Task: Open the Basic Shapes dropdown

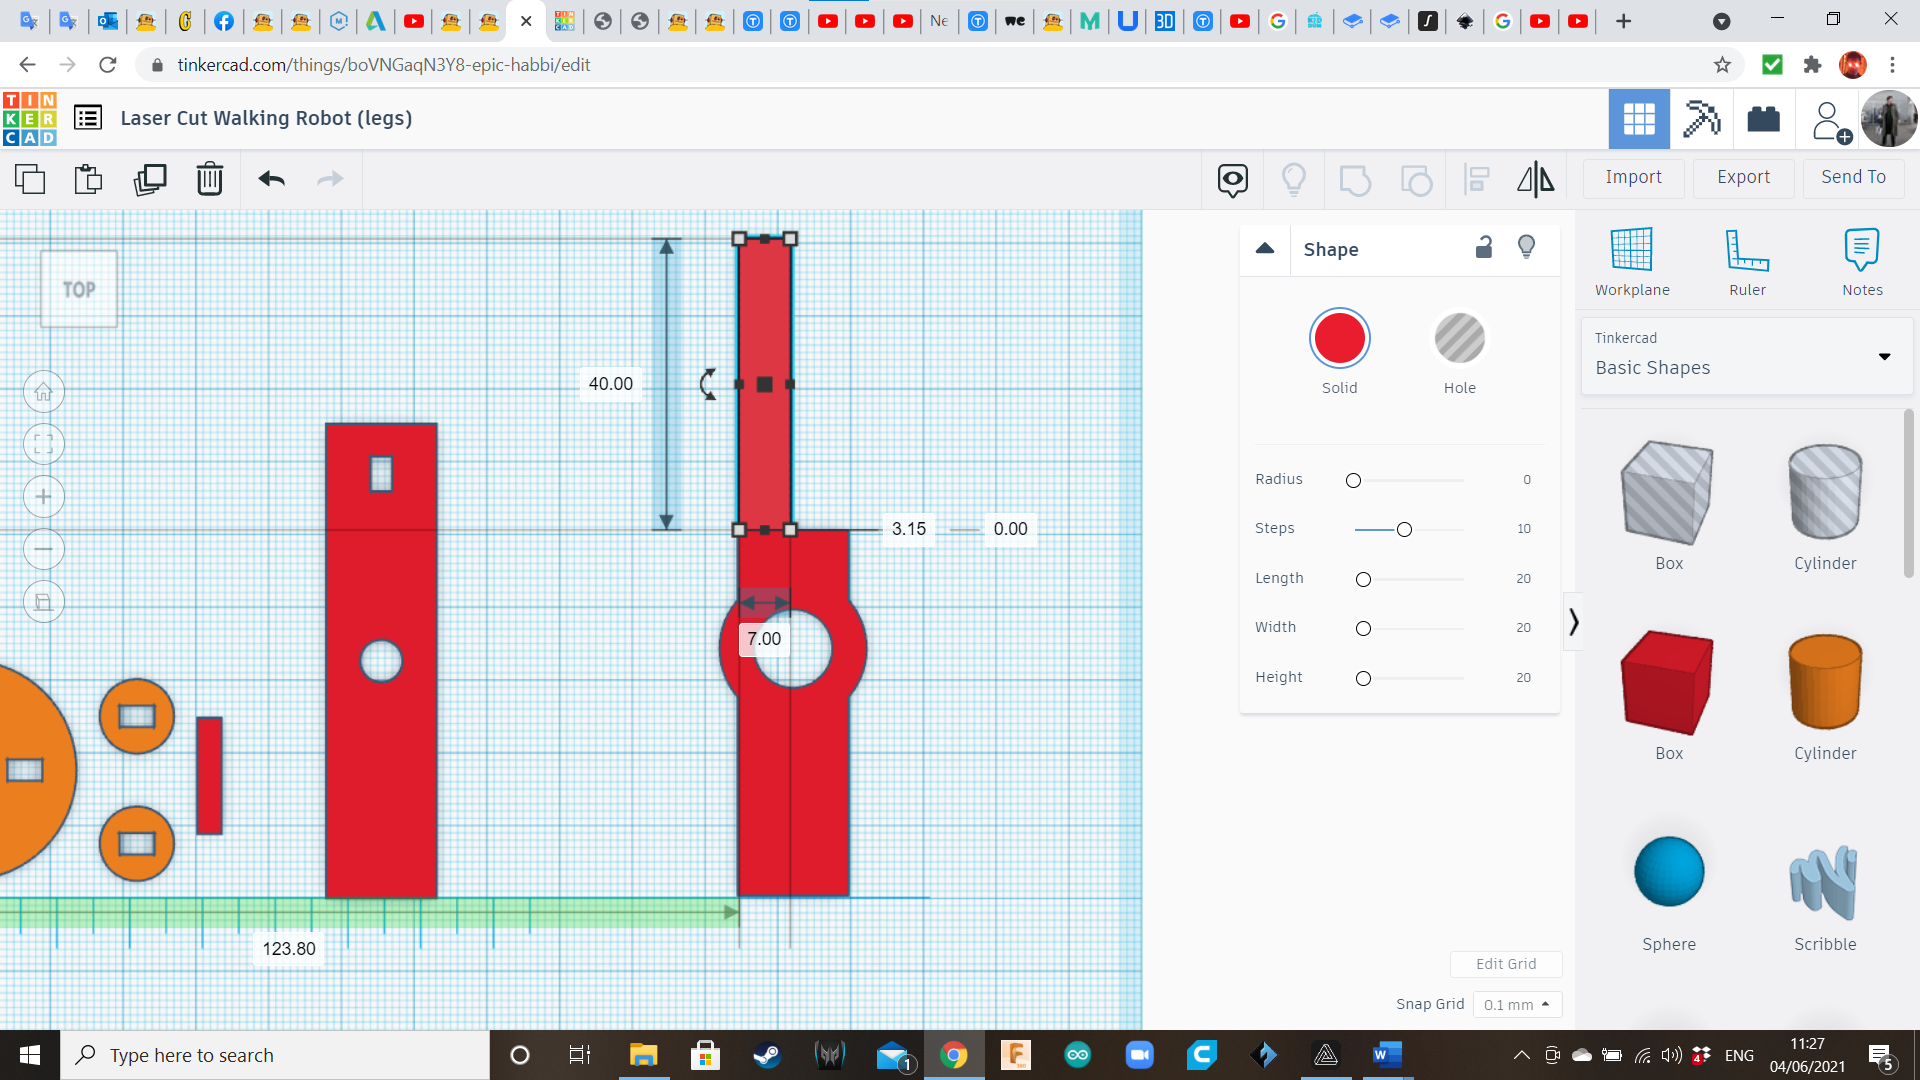Action: point(1746,356)
